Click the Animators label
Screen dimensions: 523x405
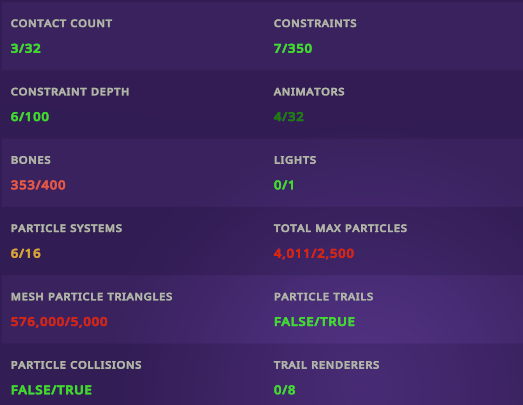(x=309, y=92)
